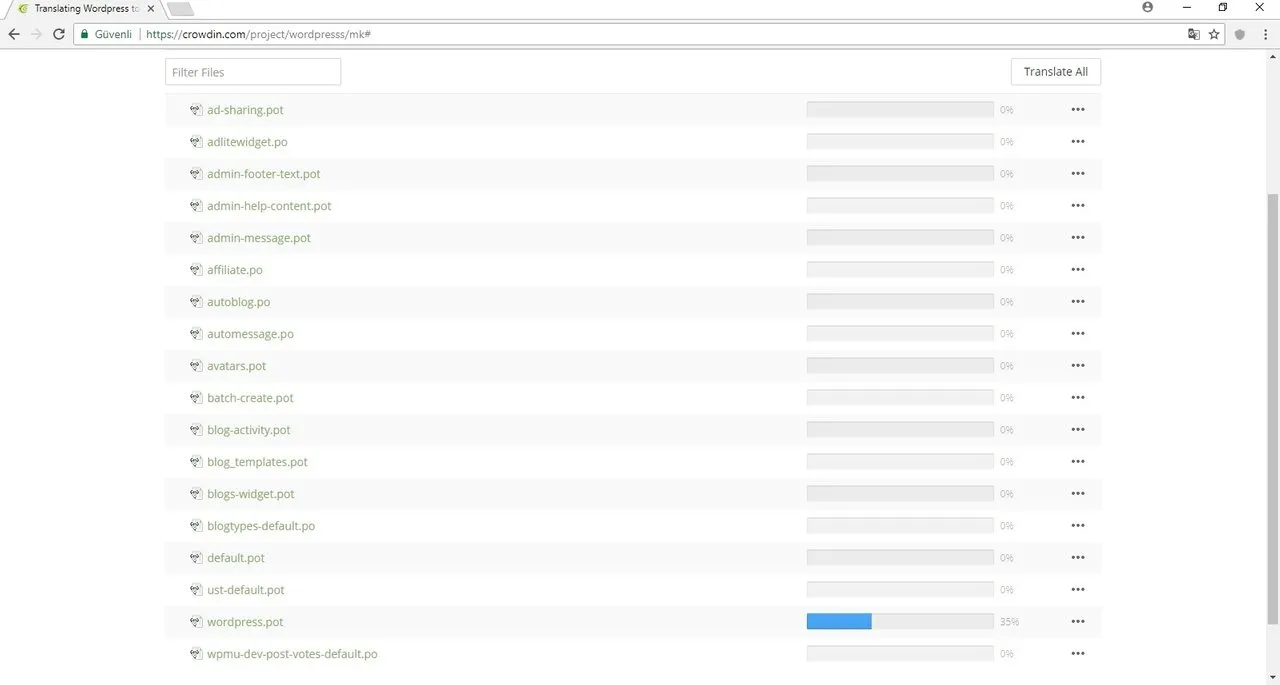1280x685 pixels.
Task: Click file icon beside ad-sharing.pot
Action: coord(196,110)
